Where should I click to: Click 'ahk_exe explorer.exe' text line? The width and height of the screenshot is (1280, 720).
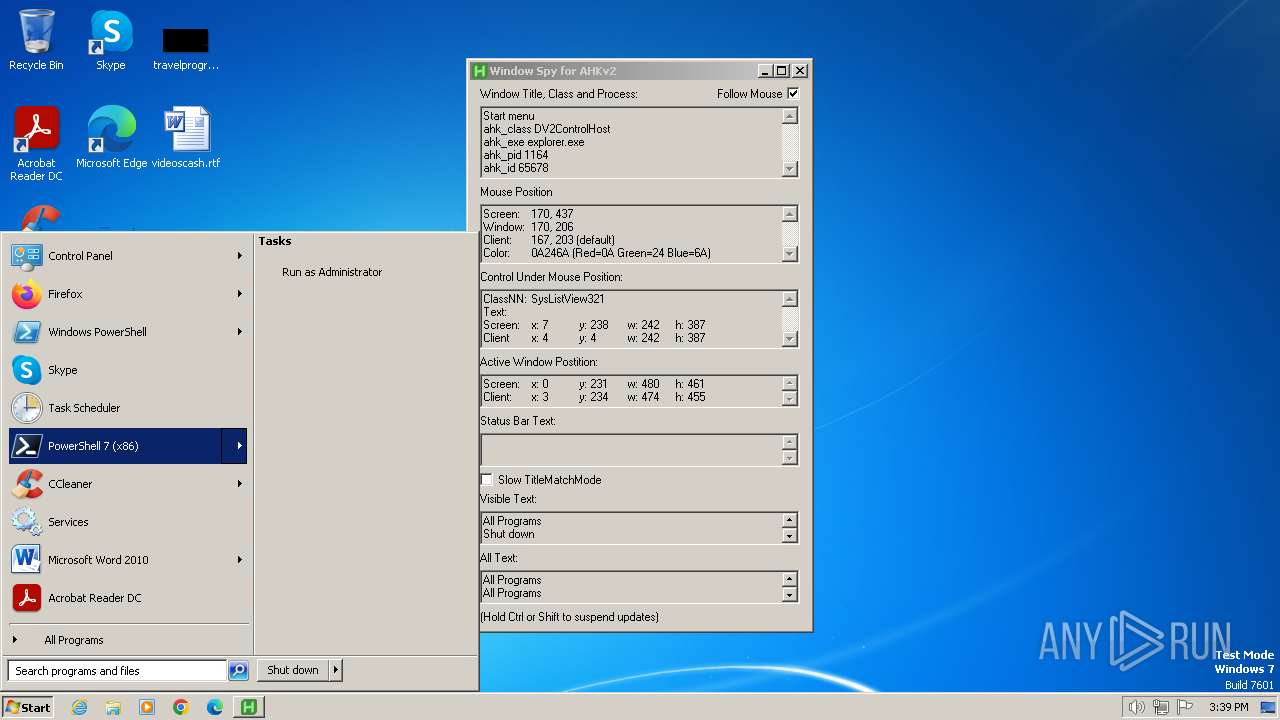[533, 142]
